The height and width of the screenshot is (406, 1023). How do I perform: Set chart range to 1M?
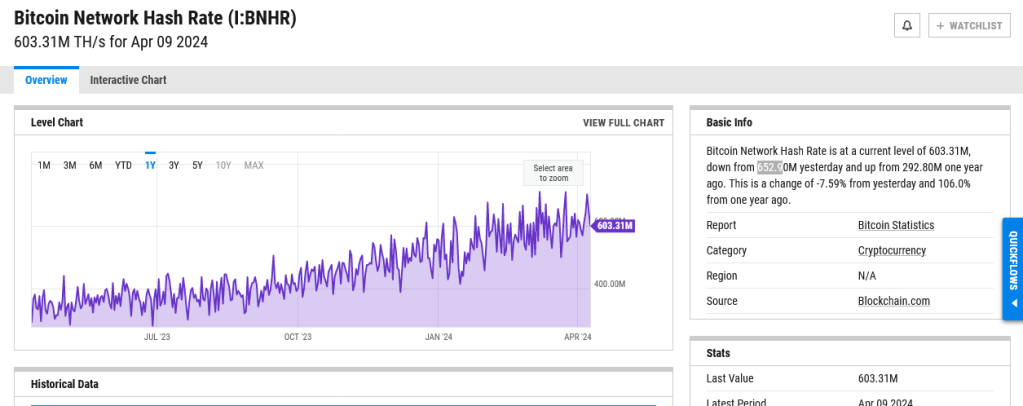pyautogui.click(x=44, y=165)
